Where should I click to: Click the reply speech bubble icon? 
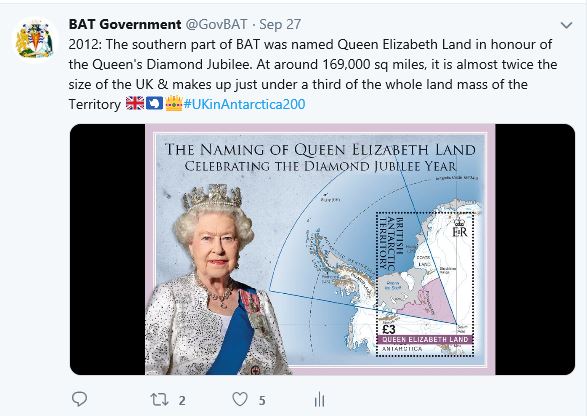tap(79, 399)
